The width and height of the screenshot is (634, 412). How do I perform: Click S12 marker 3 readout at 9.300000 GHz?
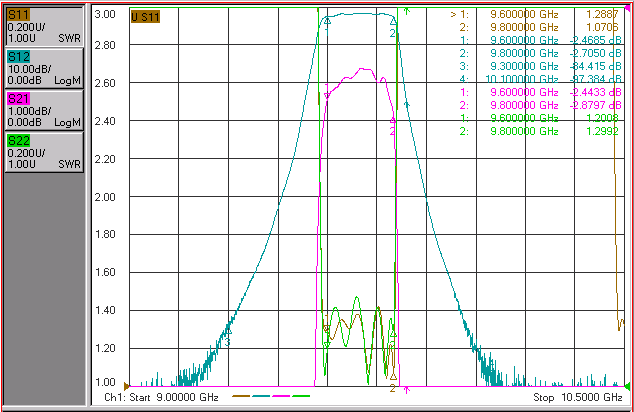pyautogui.click(x=540, y=66)
